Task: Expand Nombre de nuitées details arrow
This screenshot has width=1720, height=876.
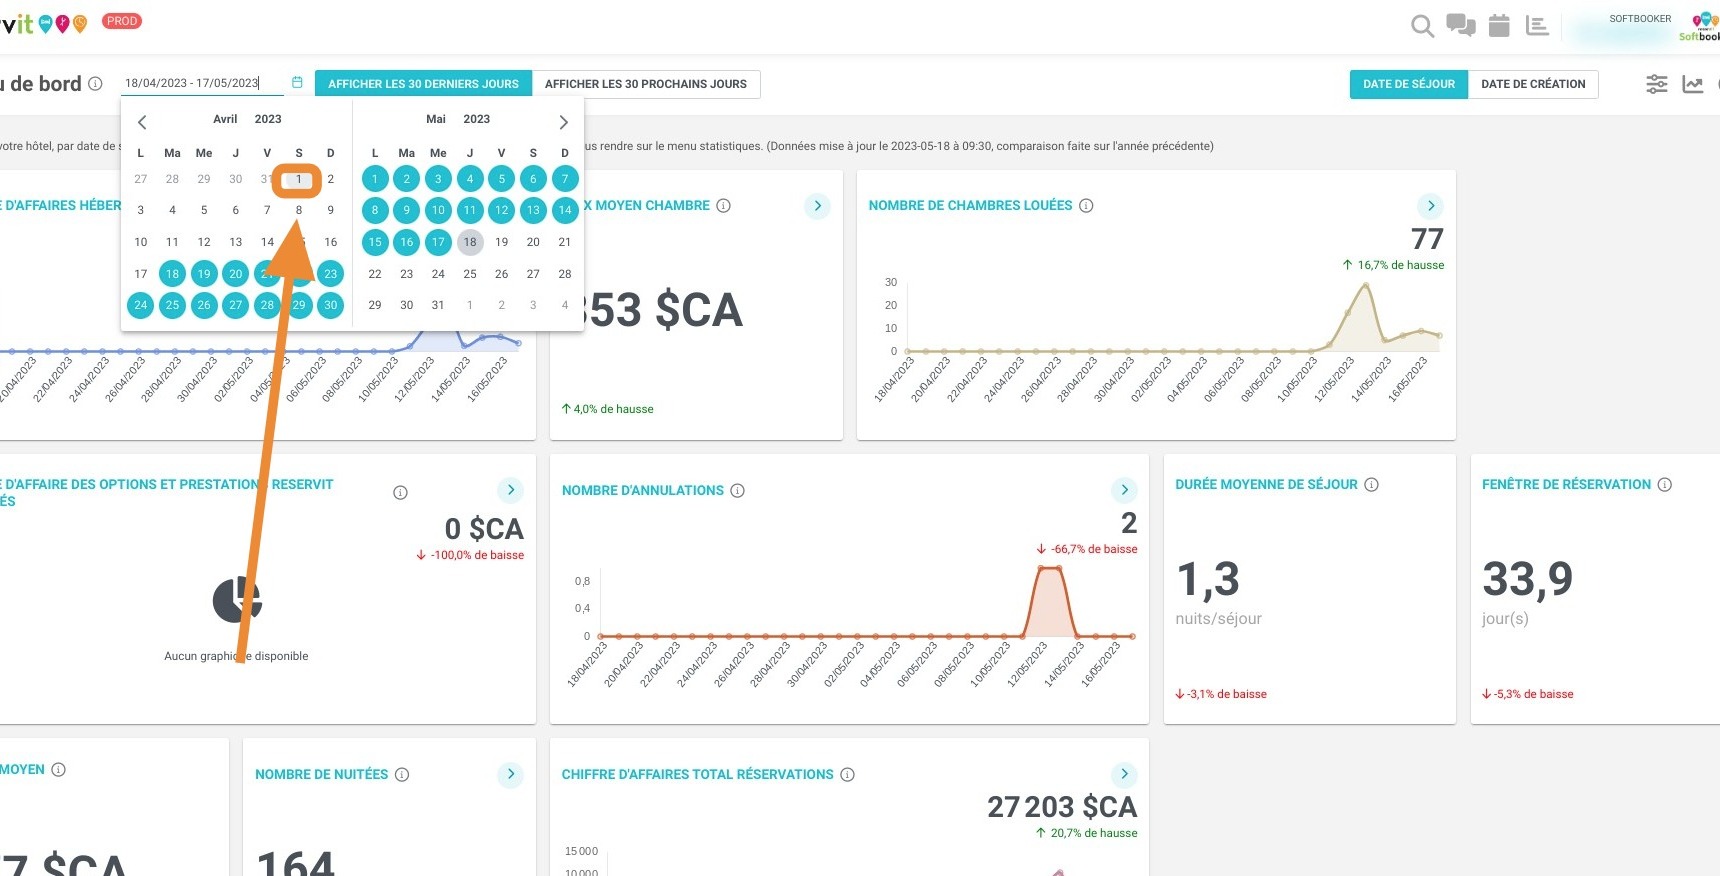Action: pos(510,774)
